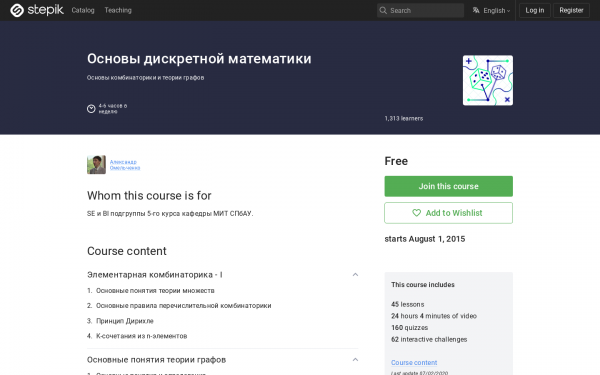Click the Free price label
600x375 pixels.
[396, 161]
